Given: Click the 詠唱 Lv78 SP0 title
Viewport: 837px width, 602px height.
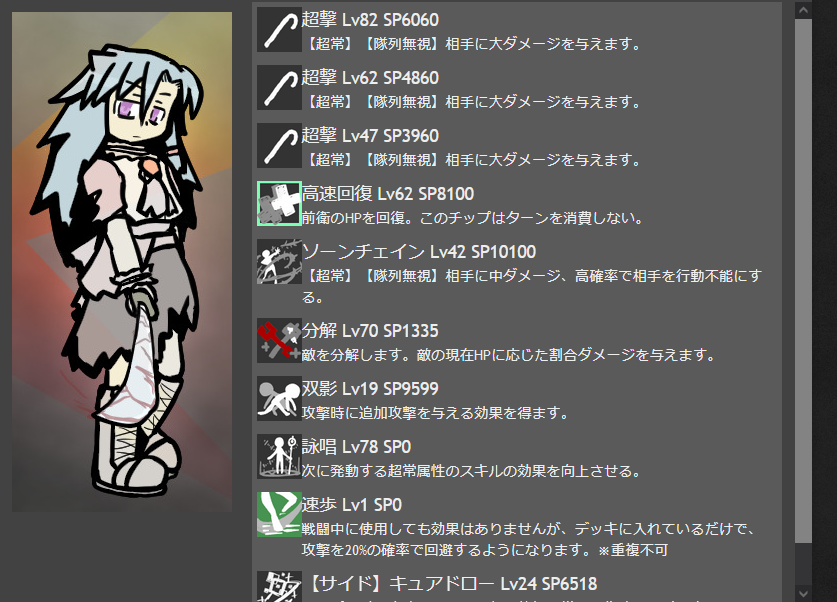Looking at the screenshot, I should (356, 447).
